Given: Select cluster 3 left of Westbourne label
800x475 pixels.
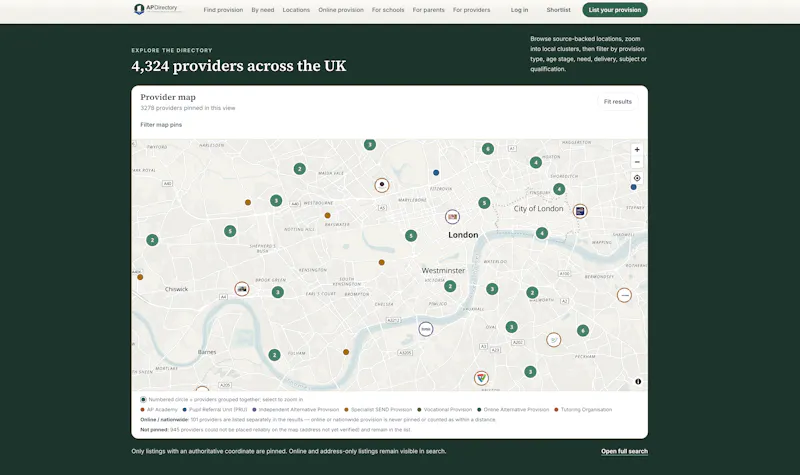Looking at the screenshot, I should pos(276,201).
